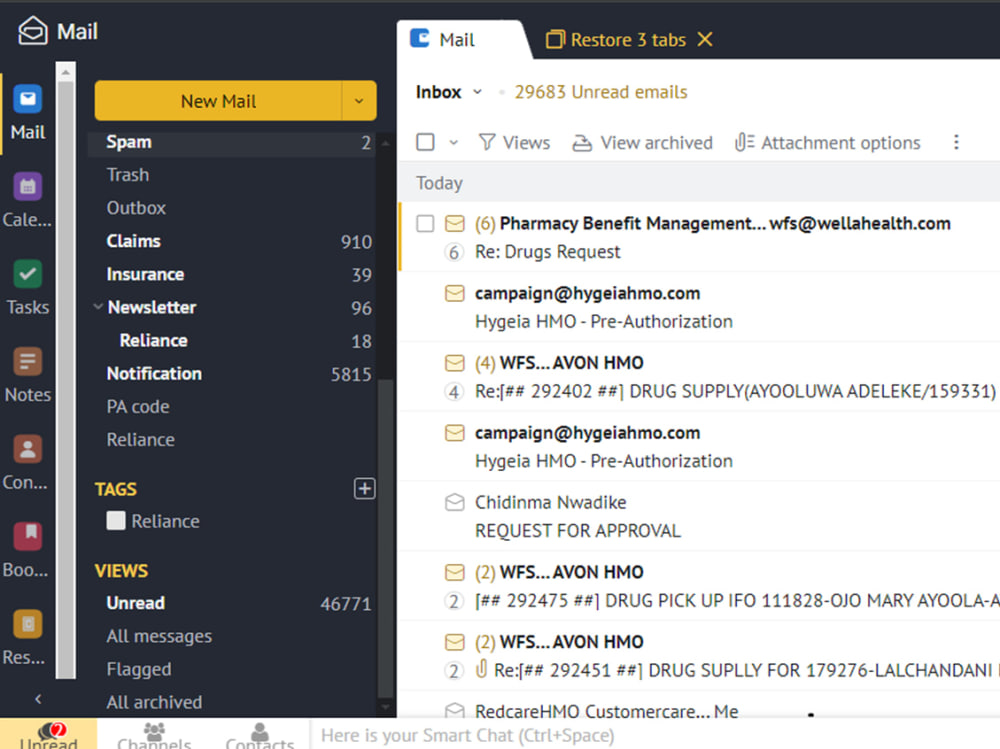Tick checkbox for Pharmacy Benefit Management email
The image size is (1000, 749).
425,224
